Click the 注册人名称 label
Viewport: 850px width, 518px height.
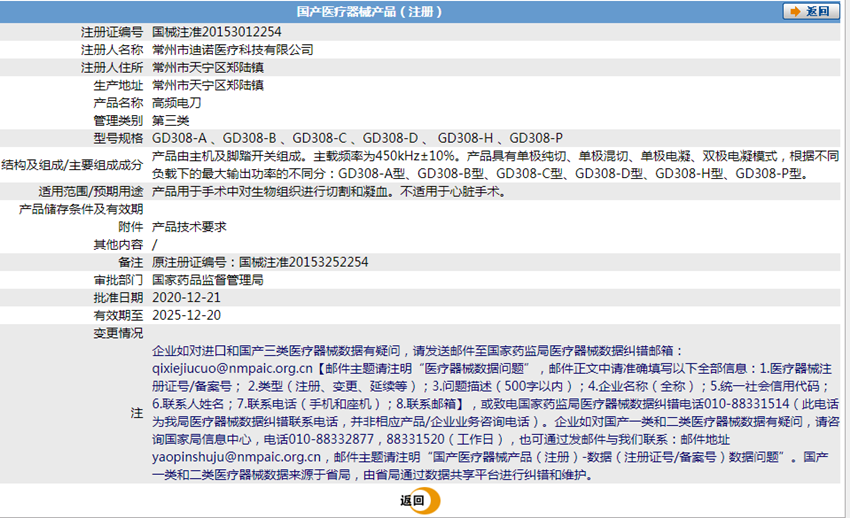[x=112, y=50]
